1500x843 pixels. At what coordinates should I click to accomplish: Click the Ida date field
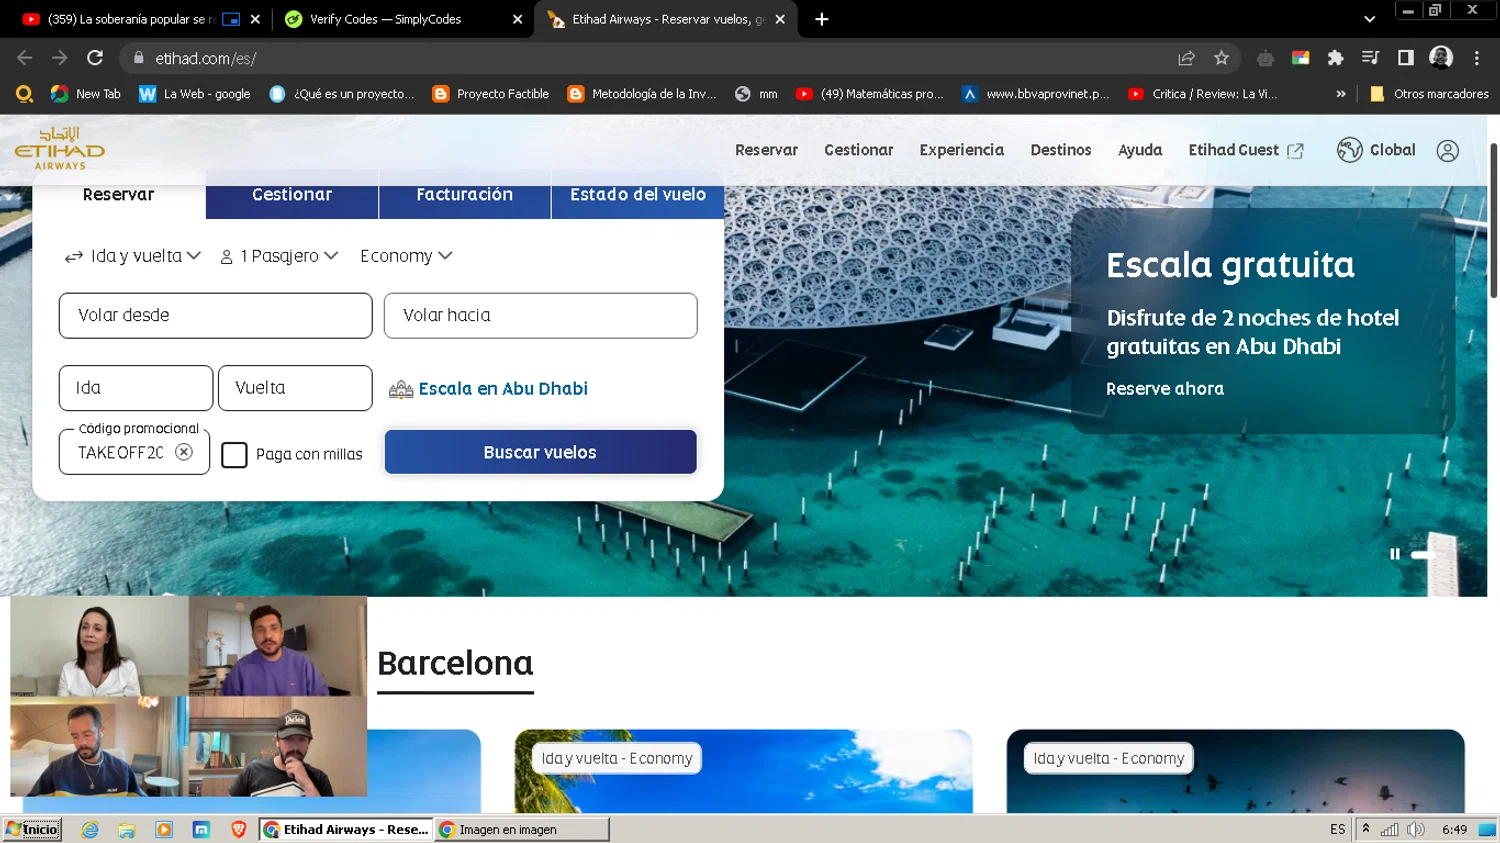tap(136, 388)
